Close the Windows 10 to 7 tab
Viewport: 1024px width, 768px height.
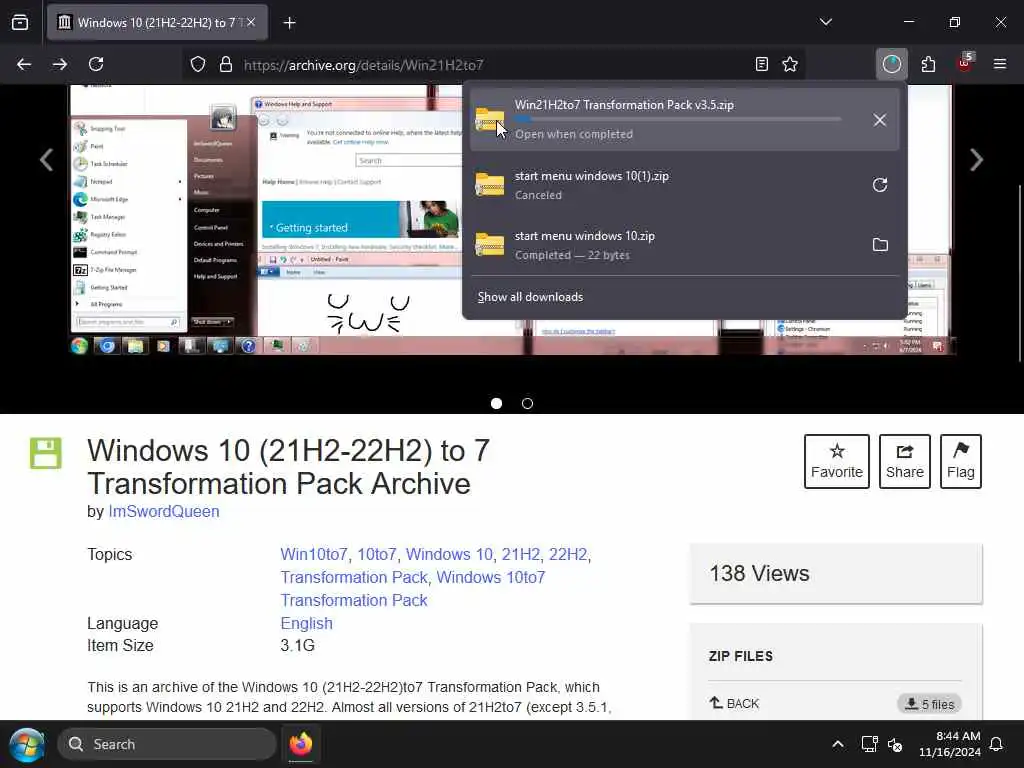pyautogui.click(x=251, y=22)
